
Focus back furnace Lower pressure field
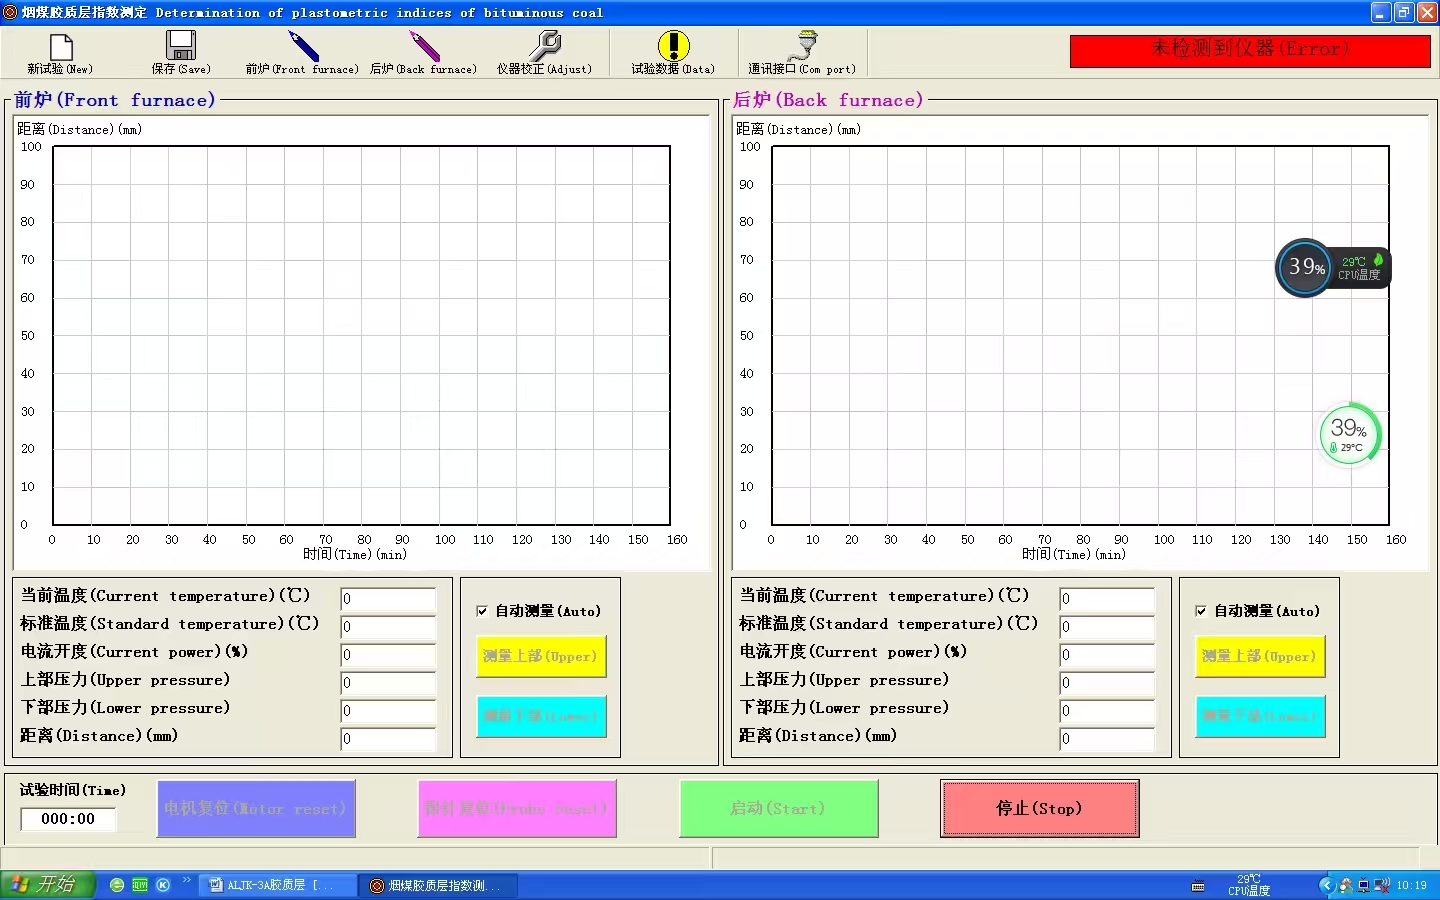coord(1107,711)
